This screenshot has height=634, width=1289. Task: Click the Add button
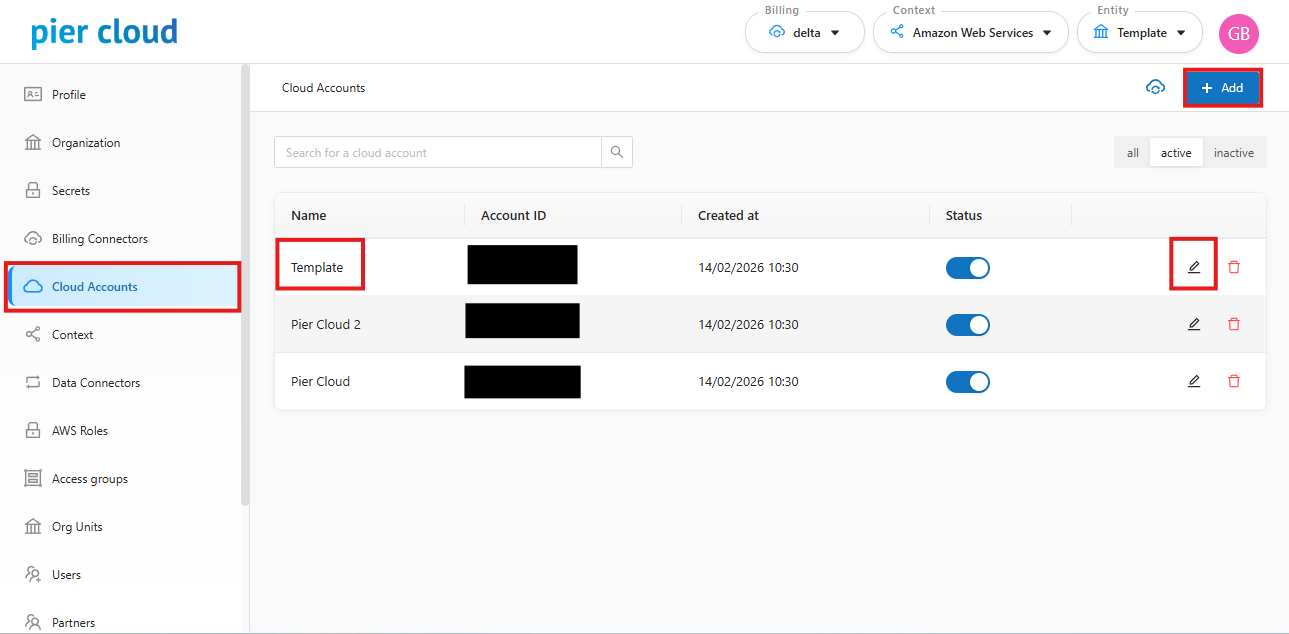[1222, 88]
